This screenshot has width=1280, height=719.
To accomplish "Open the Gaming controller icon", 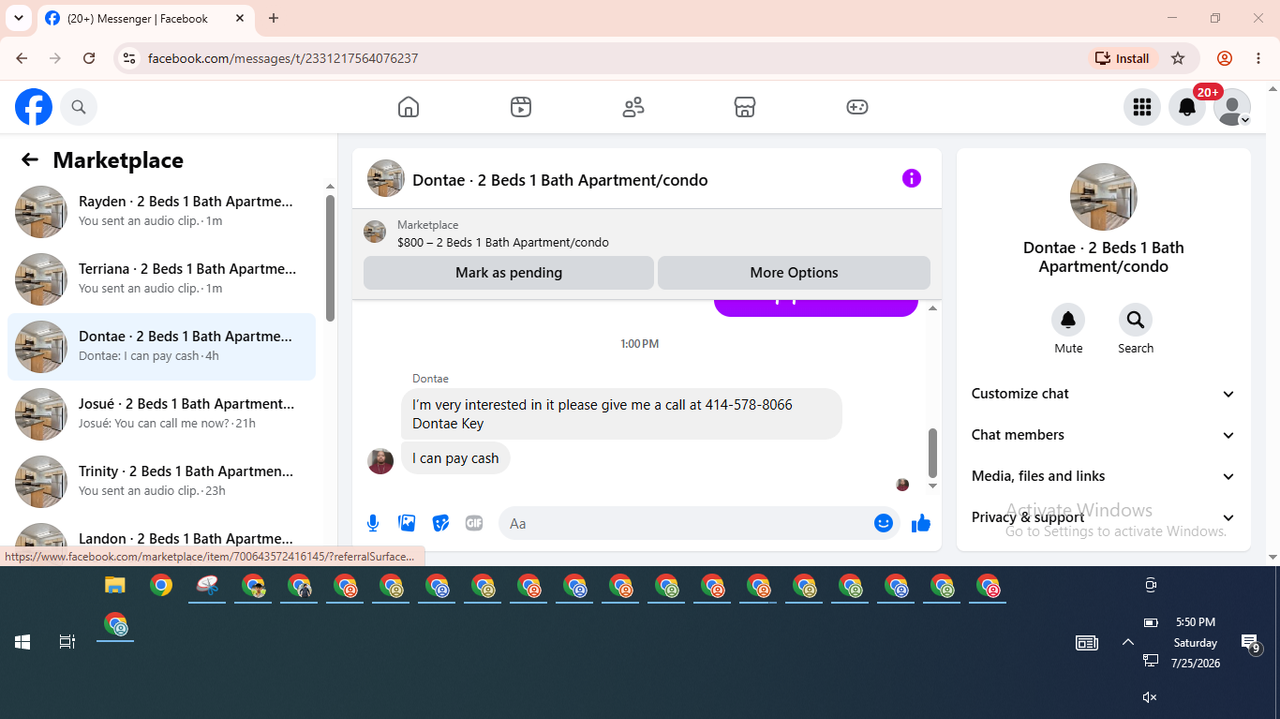I will tap(857, 107).
